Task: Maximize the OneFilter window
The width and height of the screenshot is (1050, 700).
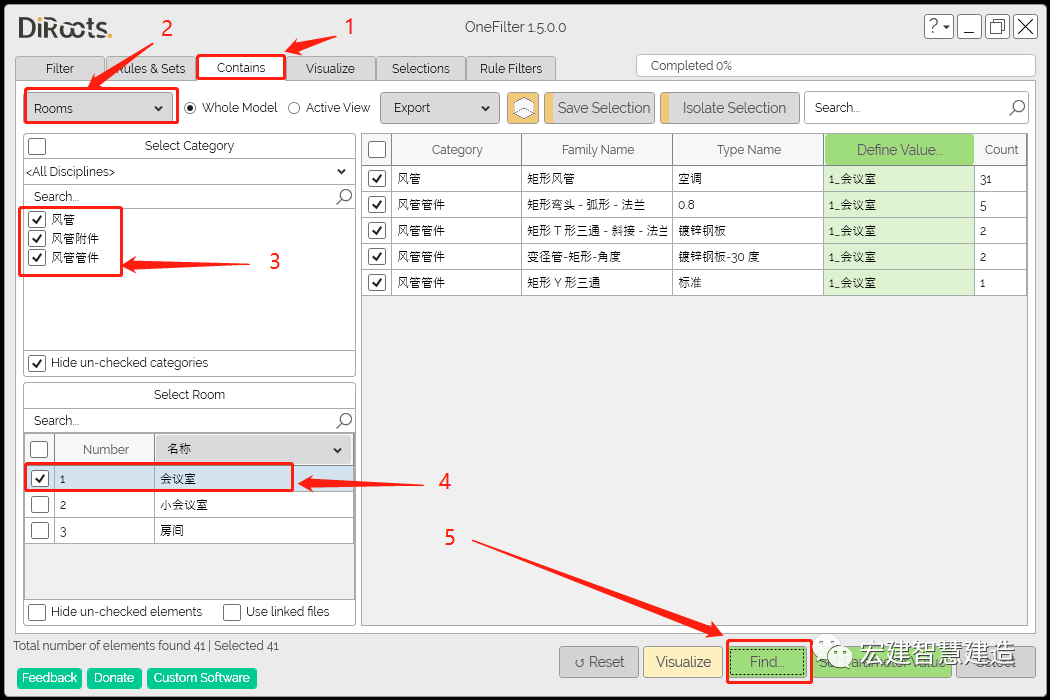Action: tap(996, 27)
